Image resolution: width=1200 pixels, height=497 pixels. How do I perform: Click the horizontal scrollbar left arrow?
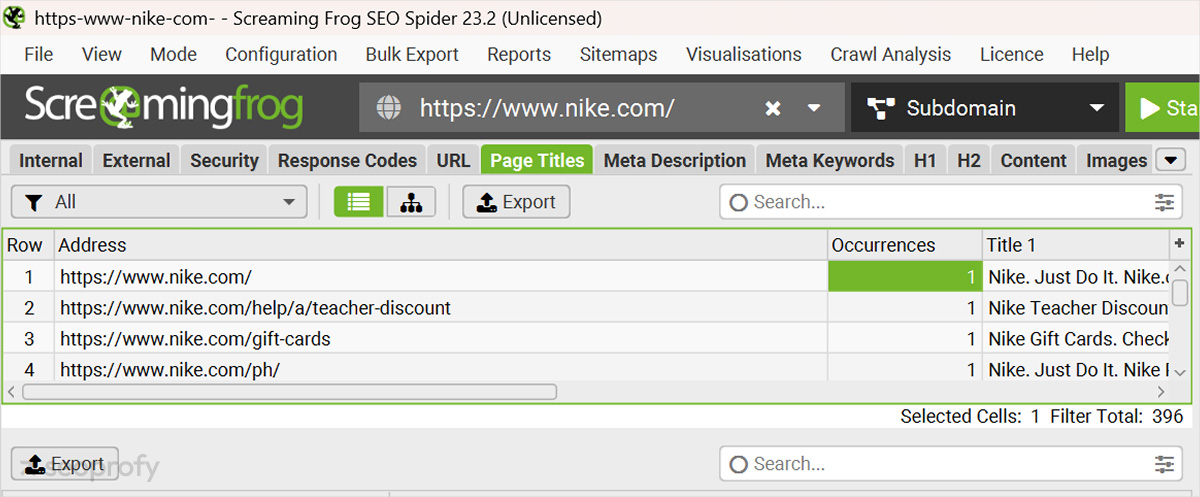point(11,392)
